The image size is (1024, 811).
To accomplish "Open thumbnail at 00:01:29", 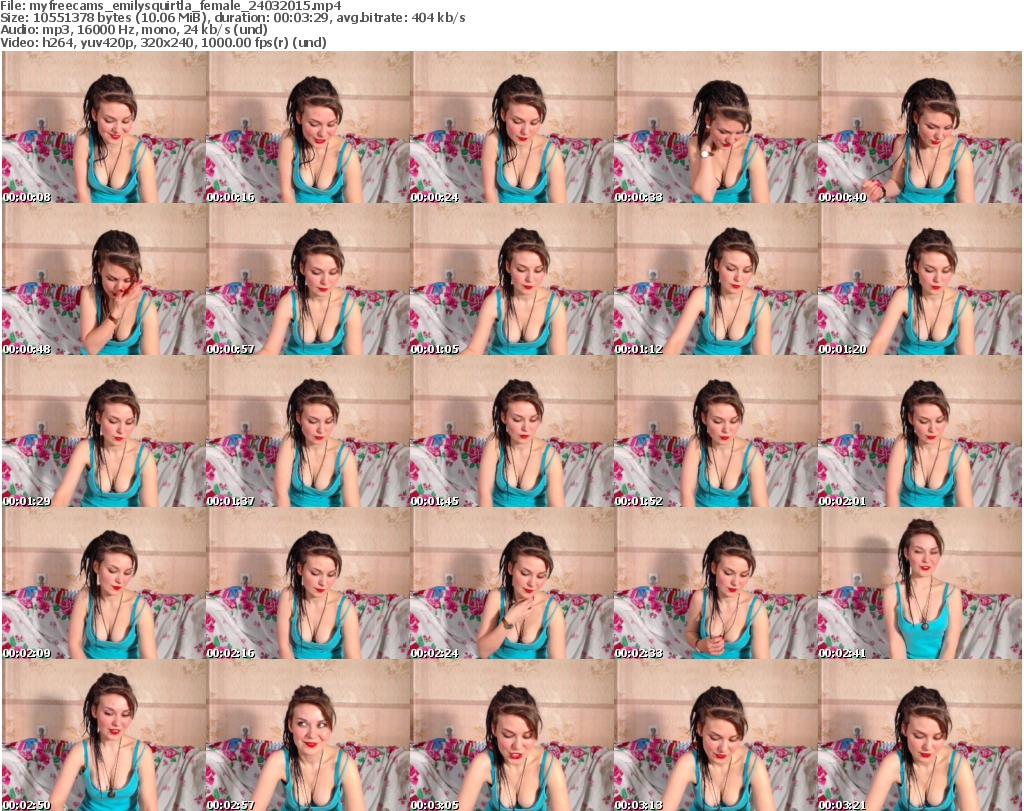I will point(104,432).
